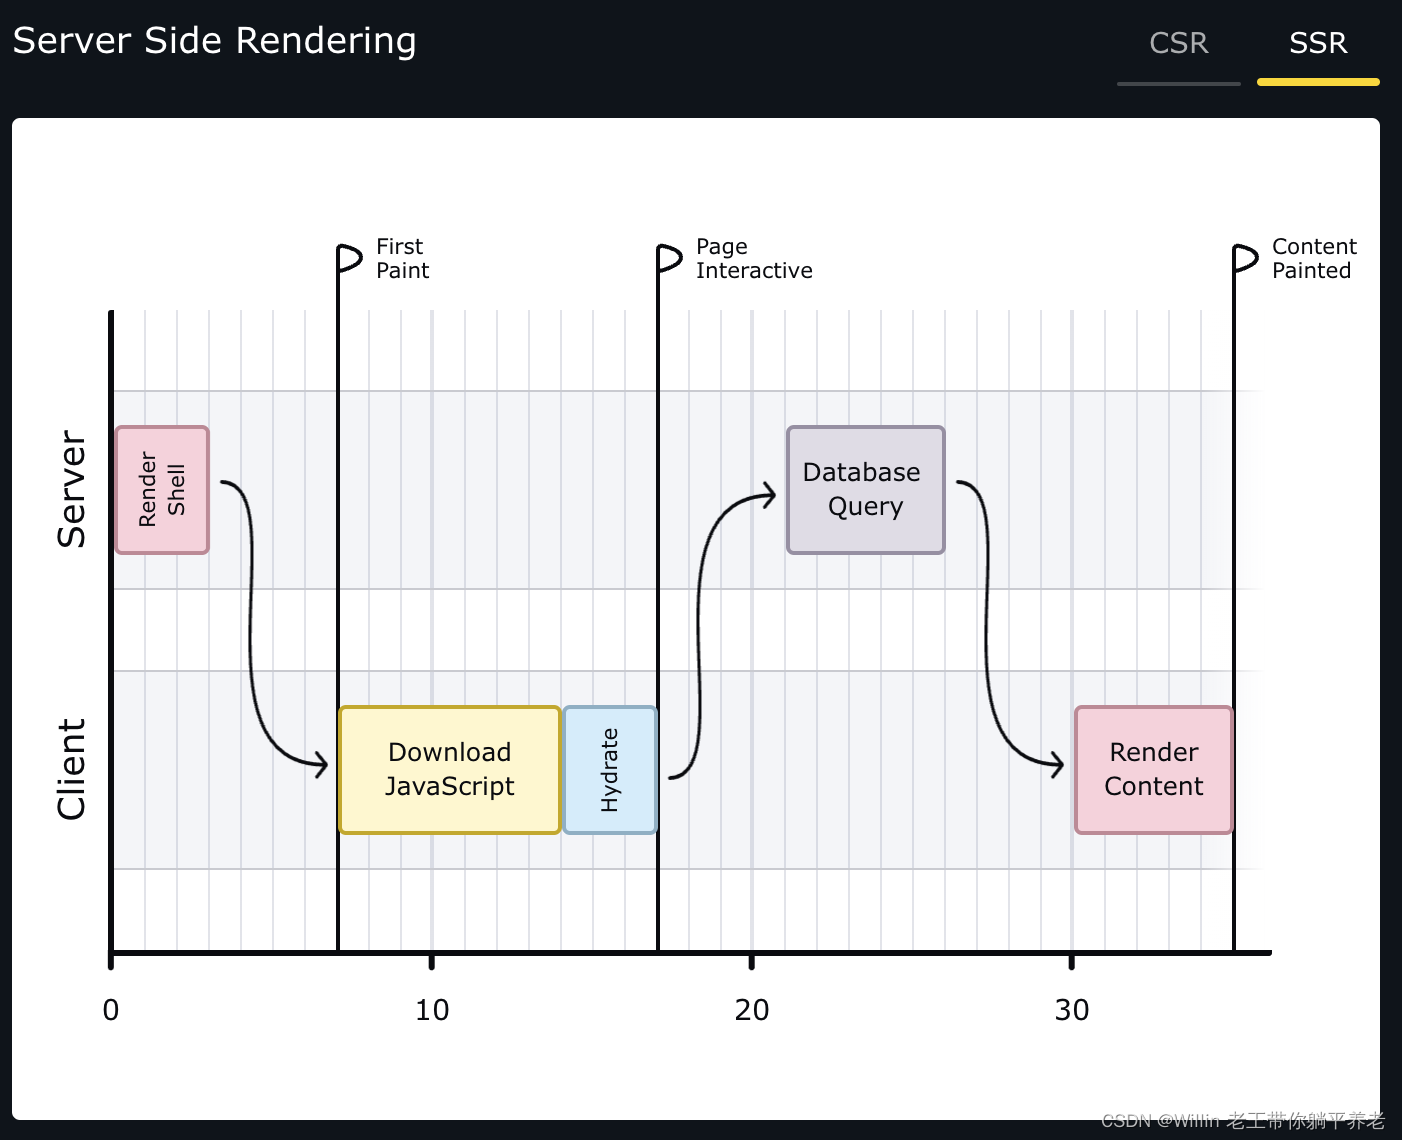1402x1140 pixels.
Task: Click the '30' axis value
Action: click(x=1072, y=1010)
